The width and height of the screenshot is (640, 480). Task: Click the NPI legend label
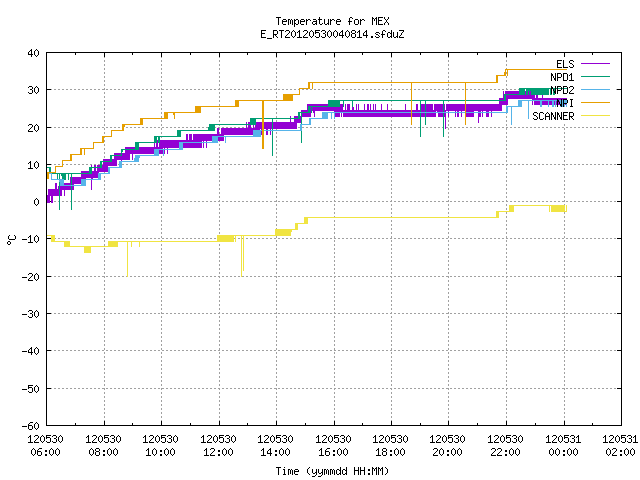565,103
